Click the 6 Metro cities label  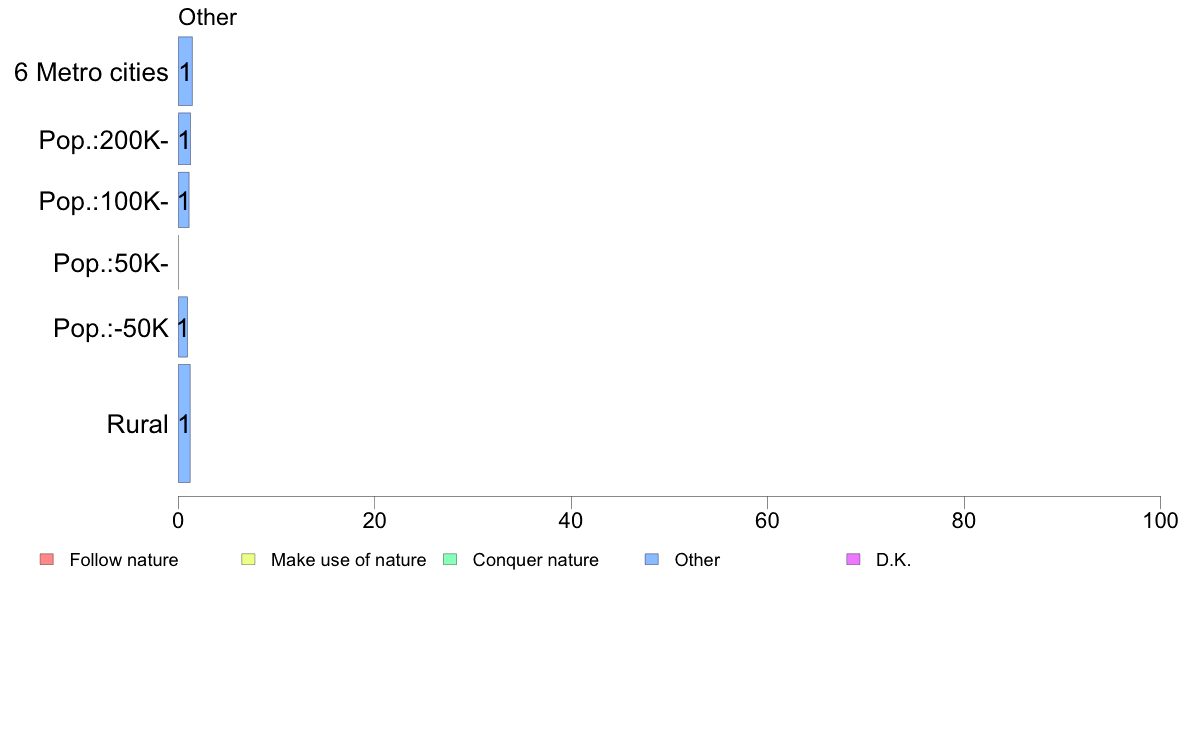pos(91,72)
